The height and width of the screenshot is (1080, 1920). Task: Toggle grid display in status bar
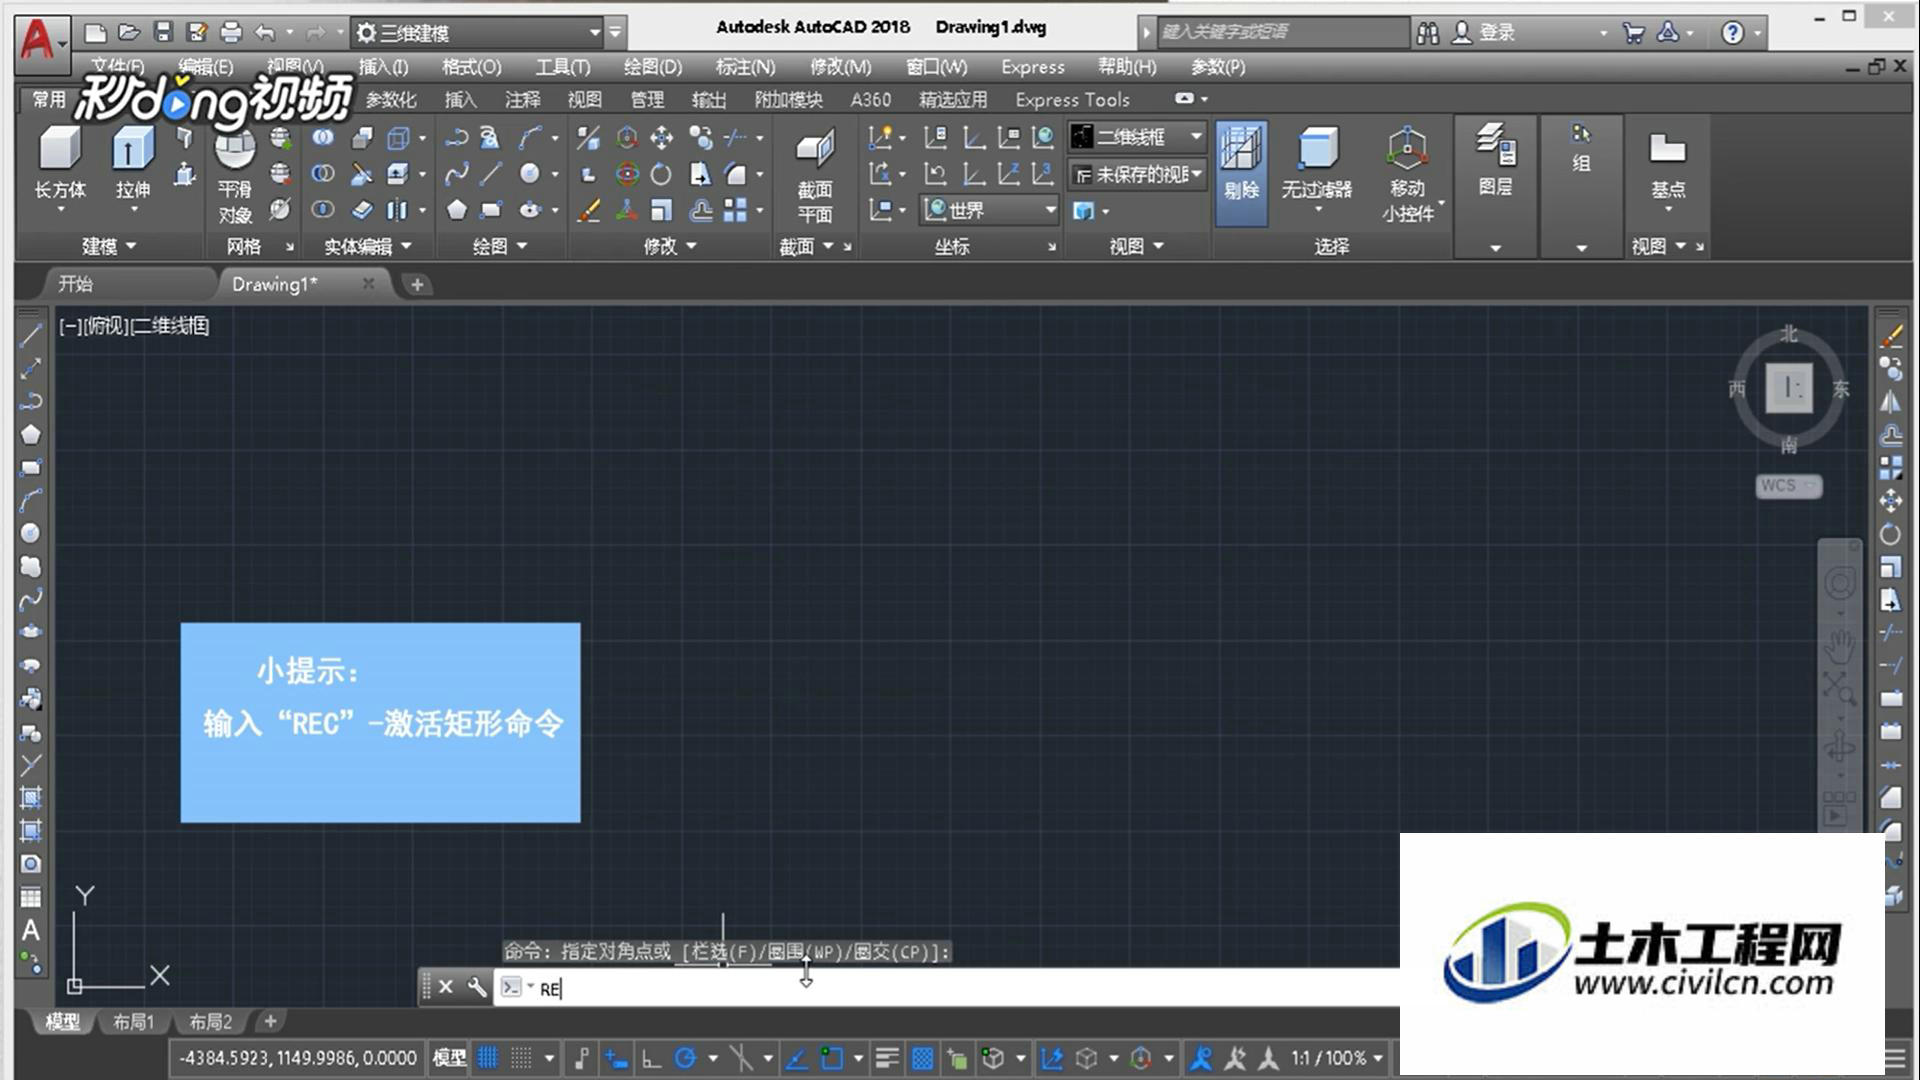tap(488, 1057)
